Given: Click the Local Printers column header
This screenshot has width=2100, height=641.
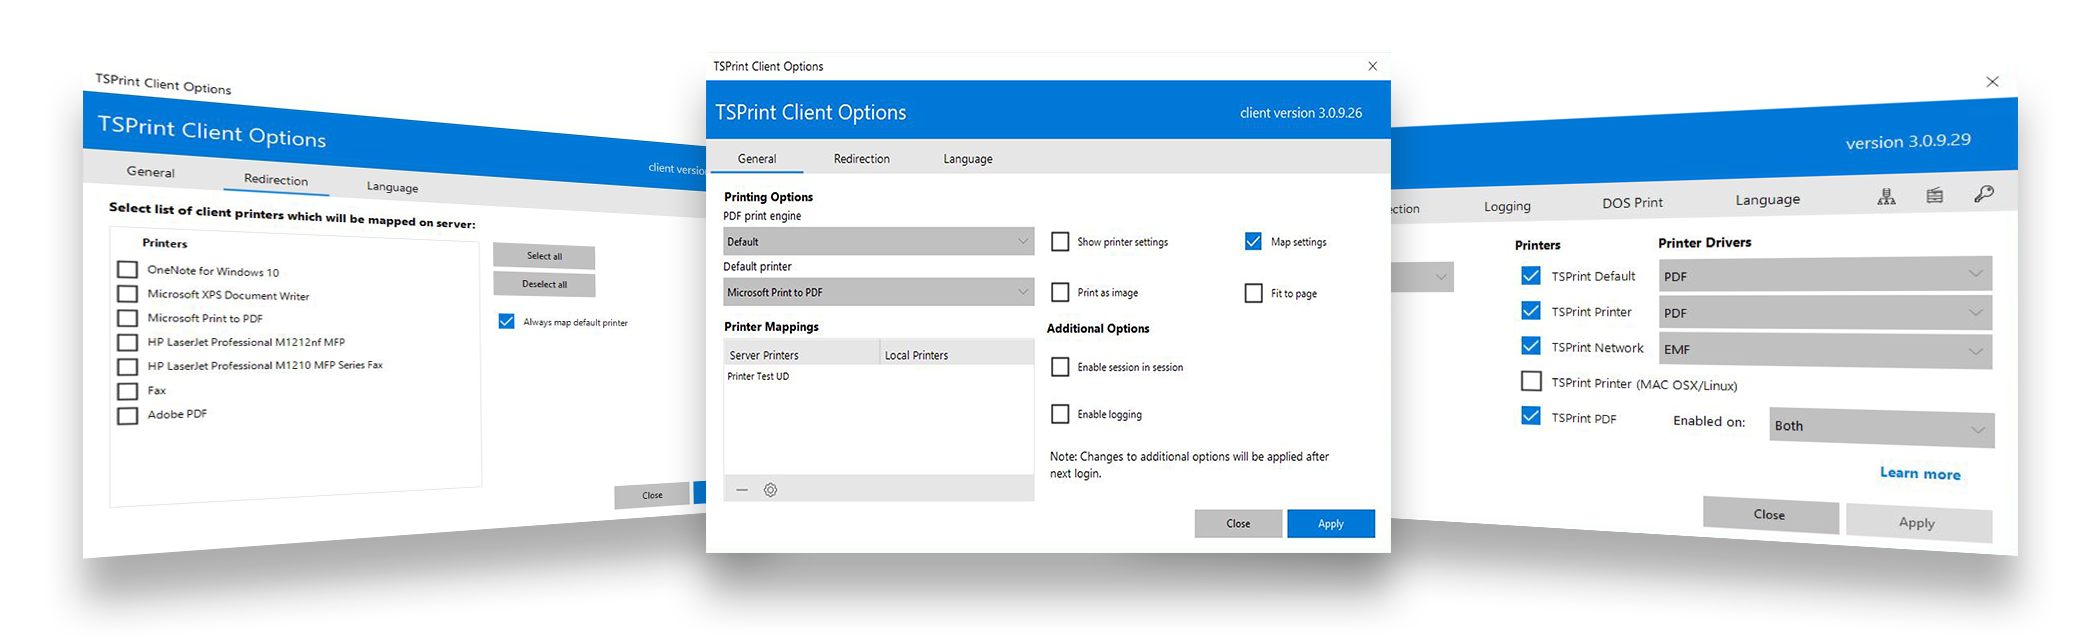Looking at the screenshot, I should point(956,355).
